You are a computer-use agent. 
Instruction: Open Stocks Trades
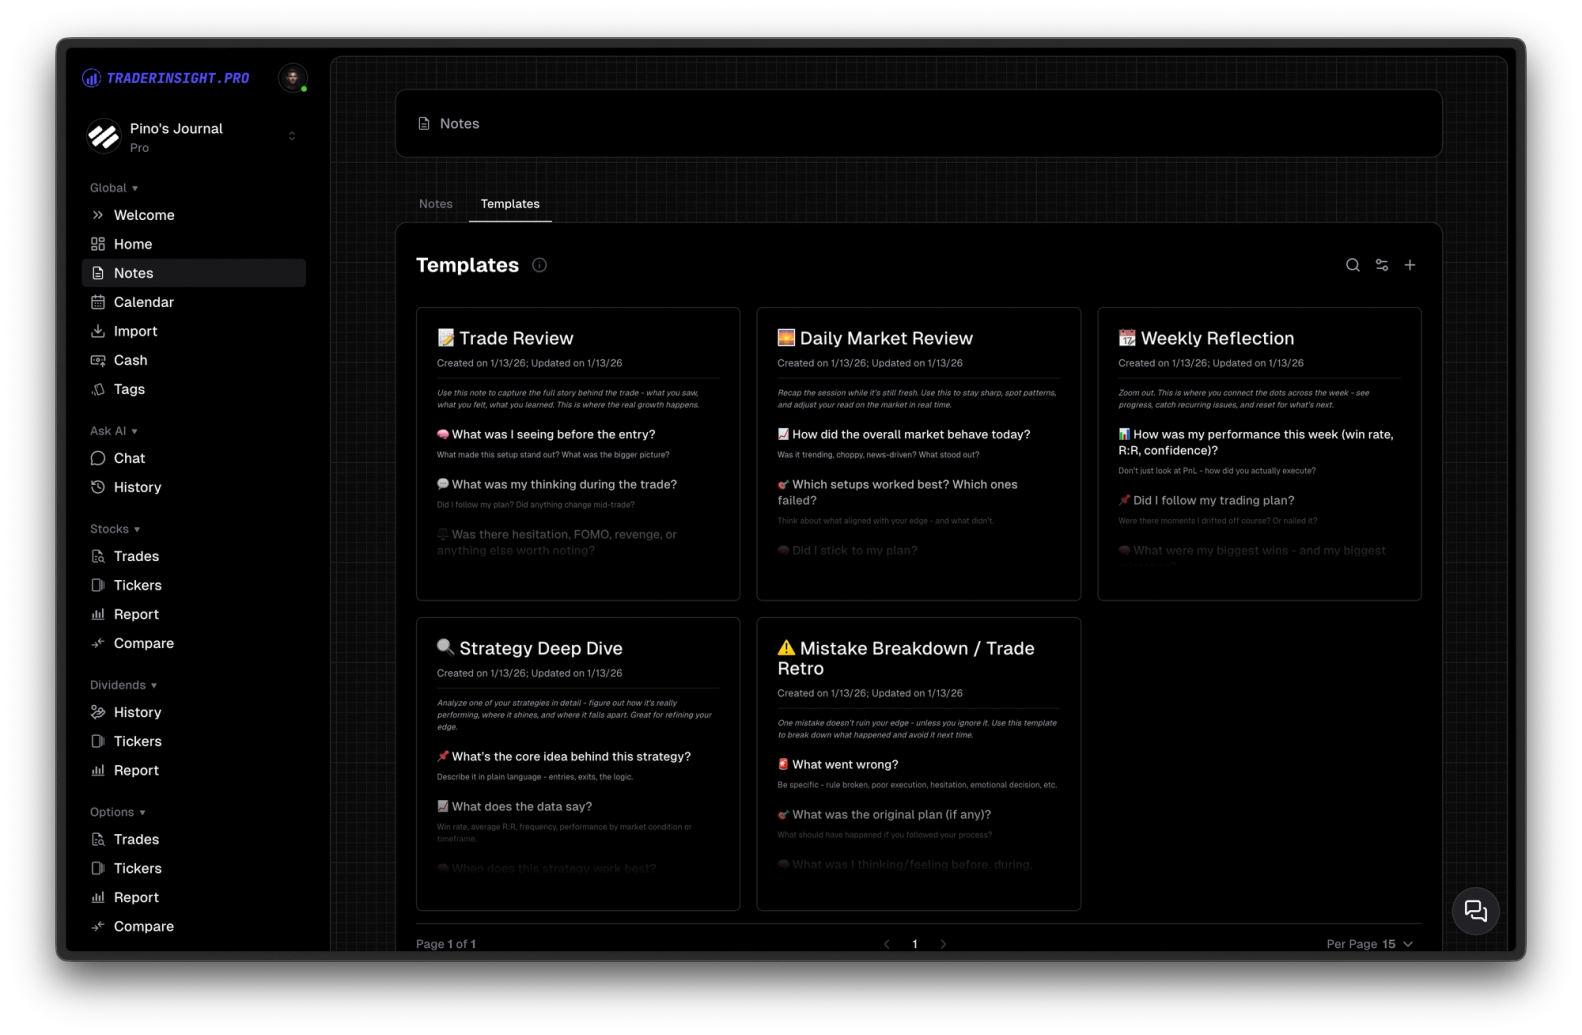194,556
